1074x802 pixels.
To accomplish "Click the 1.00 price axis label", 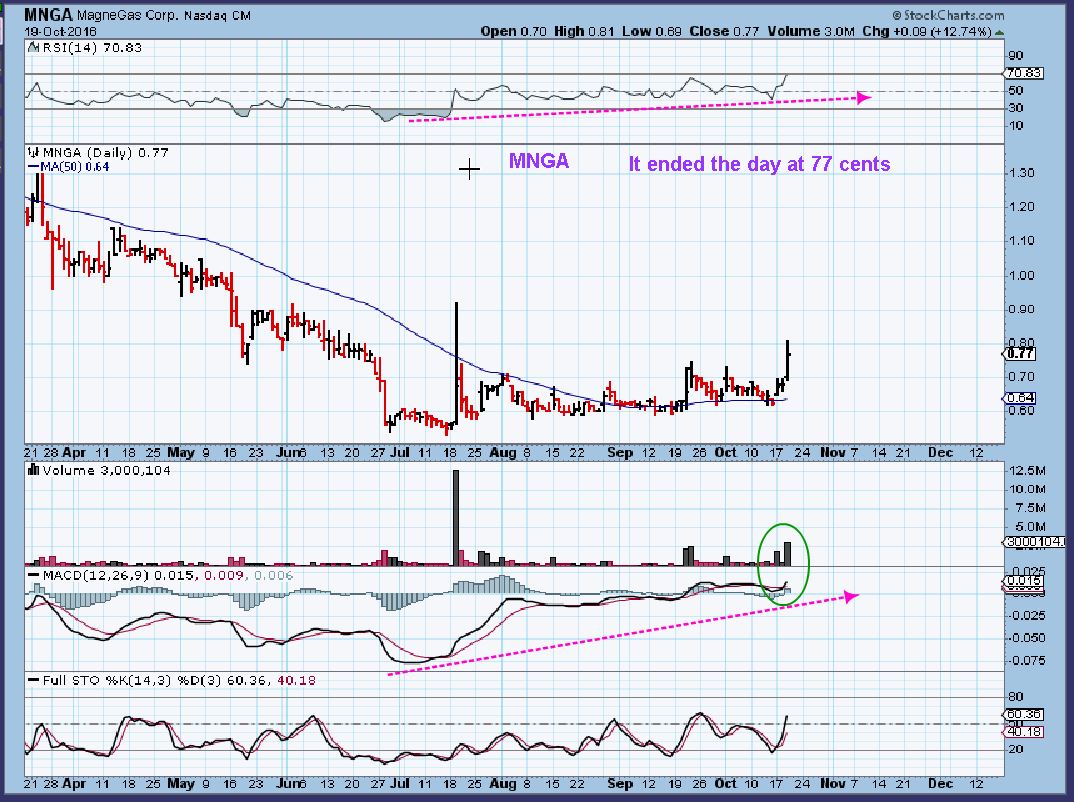I will (1021, 275).
